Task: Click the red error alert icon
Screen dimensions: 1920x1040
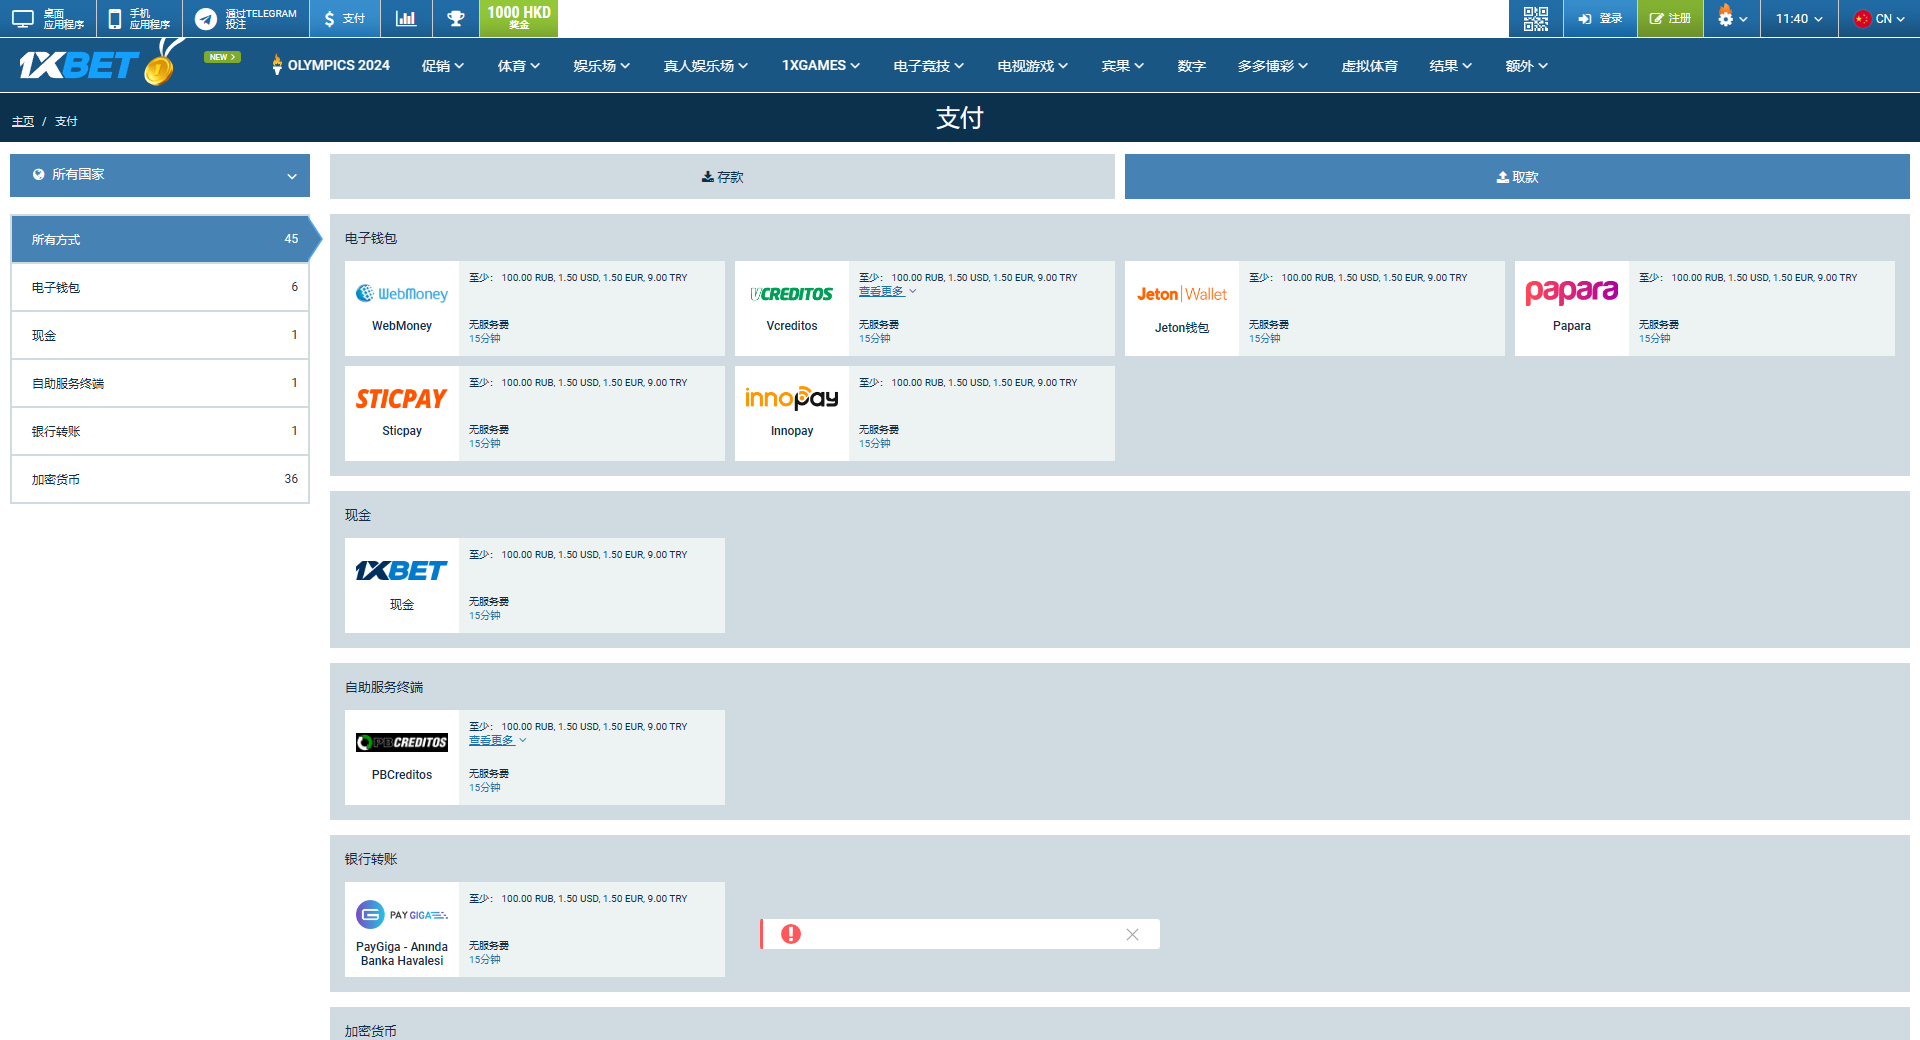Action: point(791,934)
